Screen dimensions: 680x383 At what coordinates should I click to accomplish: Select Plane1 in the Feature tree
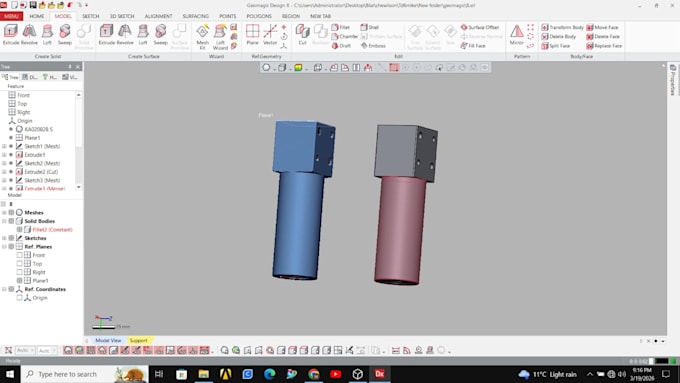coord(33,138)
